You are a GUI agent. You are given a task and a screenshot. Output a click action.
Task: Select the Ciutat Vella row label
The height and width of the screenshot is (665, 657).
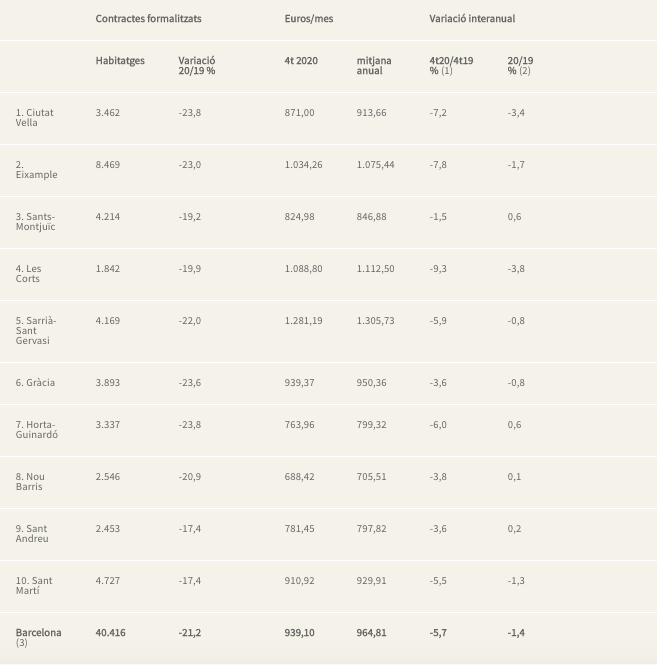35,118
